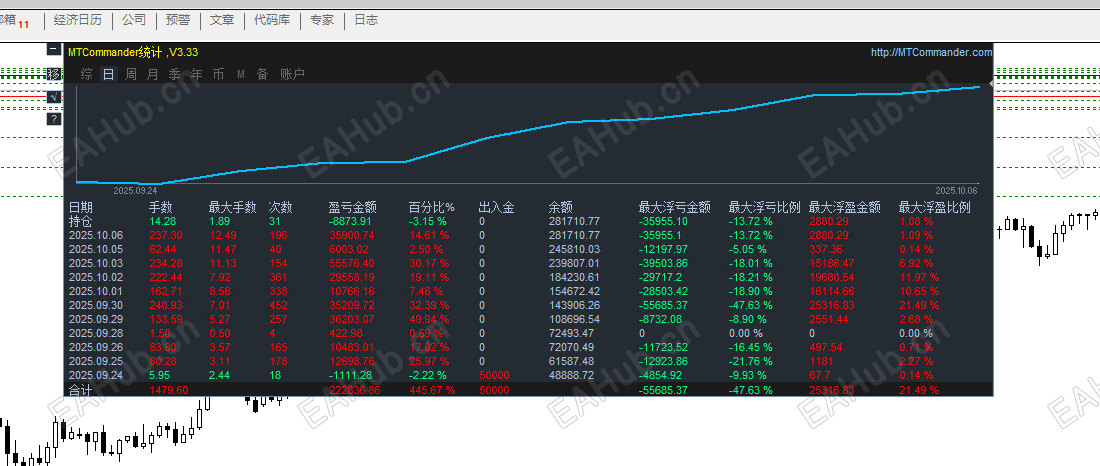Switch statistics to 月 monthly view
Viewport: 1100px width, 466px height.
point(152,74)
